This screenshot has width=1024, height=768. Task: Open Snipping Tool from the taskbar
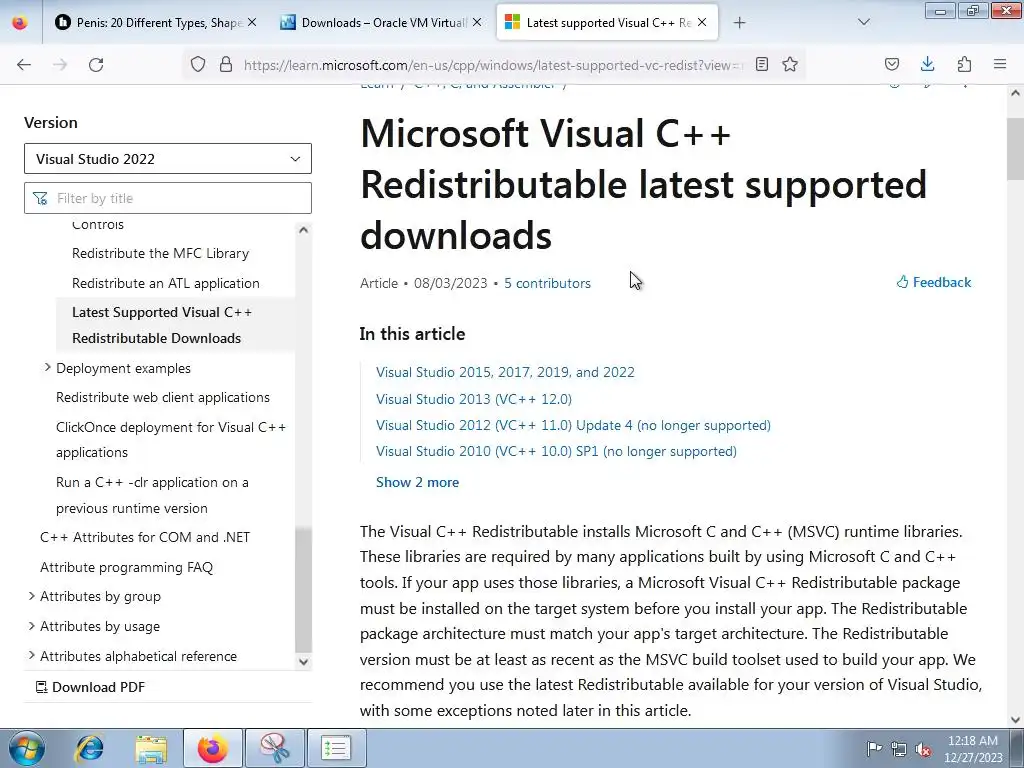click(275, 748)
